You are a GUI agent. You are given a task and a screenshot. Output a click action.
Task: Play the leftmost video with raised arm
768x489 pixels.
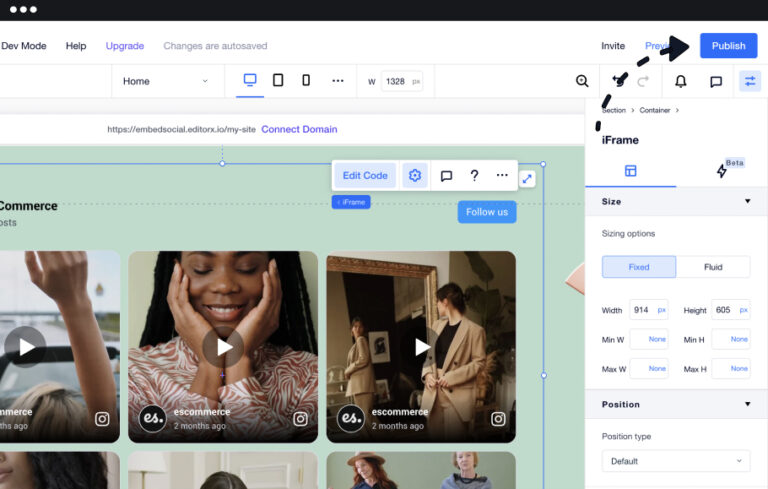coord(24,347)
